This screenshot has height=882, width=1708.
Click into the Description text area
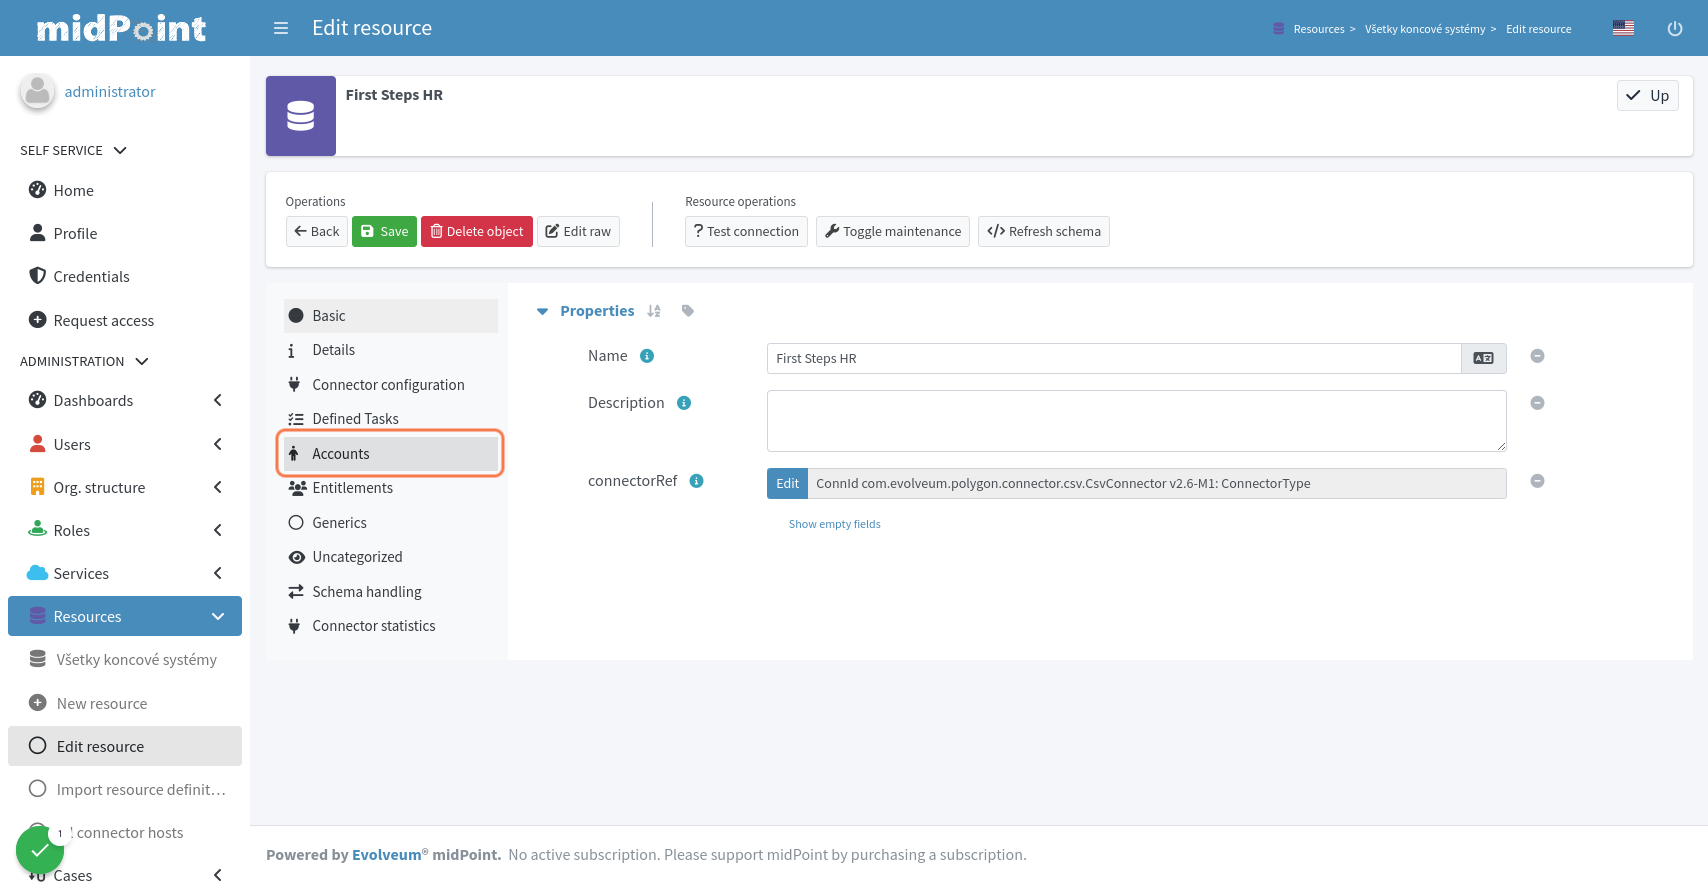[1136, 420]
